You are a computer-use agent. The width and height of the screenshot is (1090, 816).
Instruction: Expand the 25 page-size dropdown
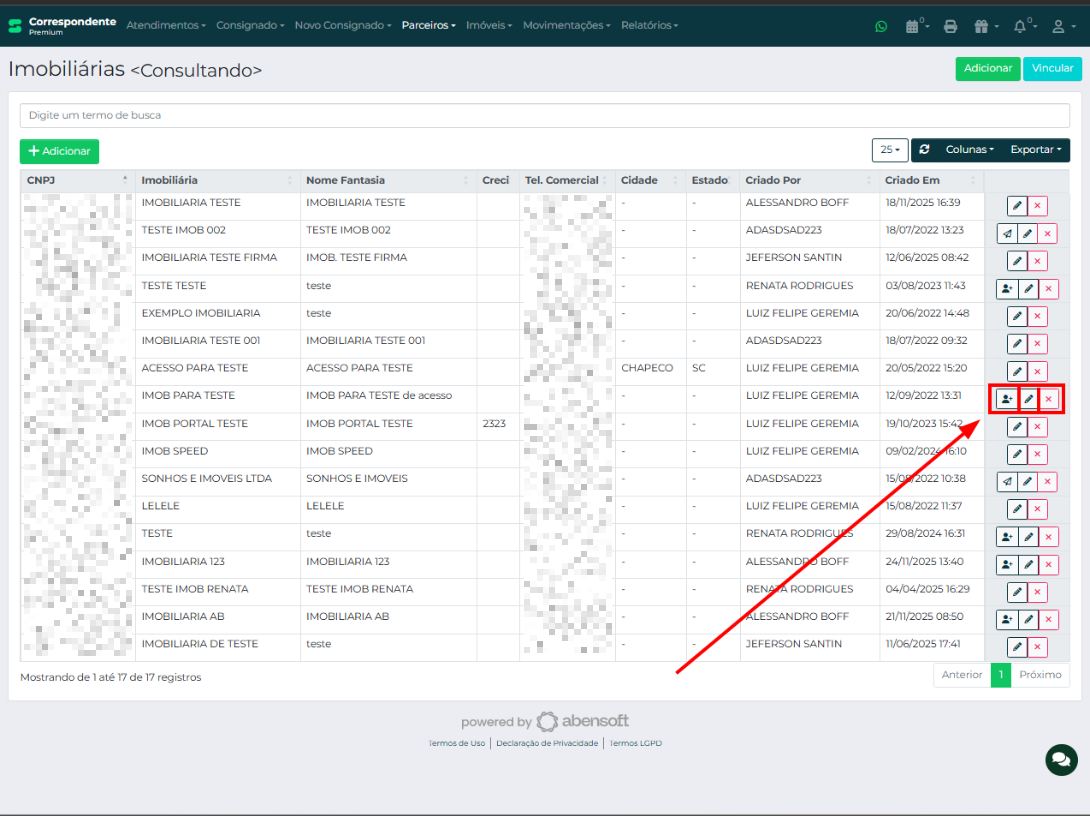[889, 150]
